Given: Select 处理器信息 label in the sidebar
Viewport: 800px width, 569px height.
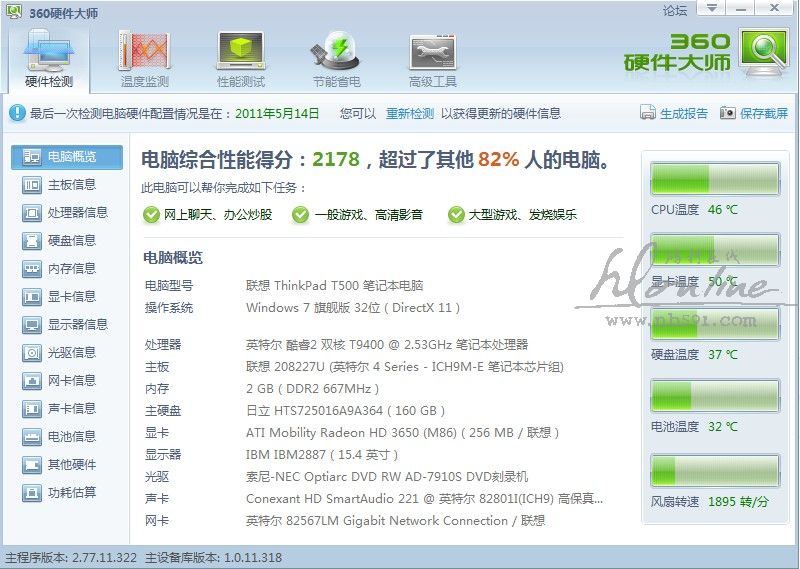Looking at the screenshot, I should pyautogui.click(x=78, y=213).
